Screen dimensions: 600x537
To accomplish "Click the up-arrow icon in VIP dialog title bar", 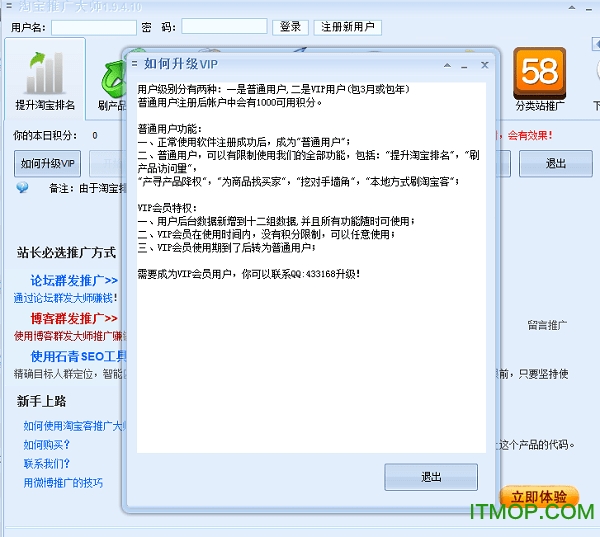I will click(447, 65).
